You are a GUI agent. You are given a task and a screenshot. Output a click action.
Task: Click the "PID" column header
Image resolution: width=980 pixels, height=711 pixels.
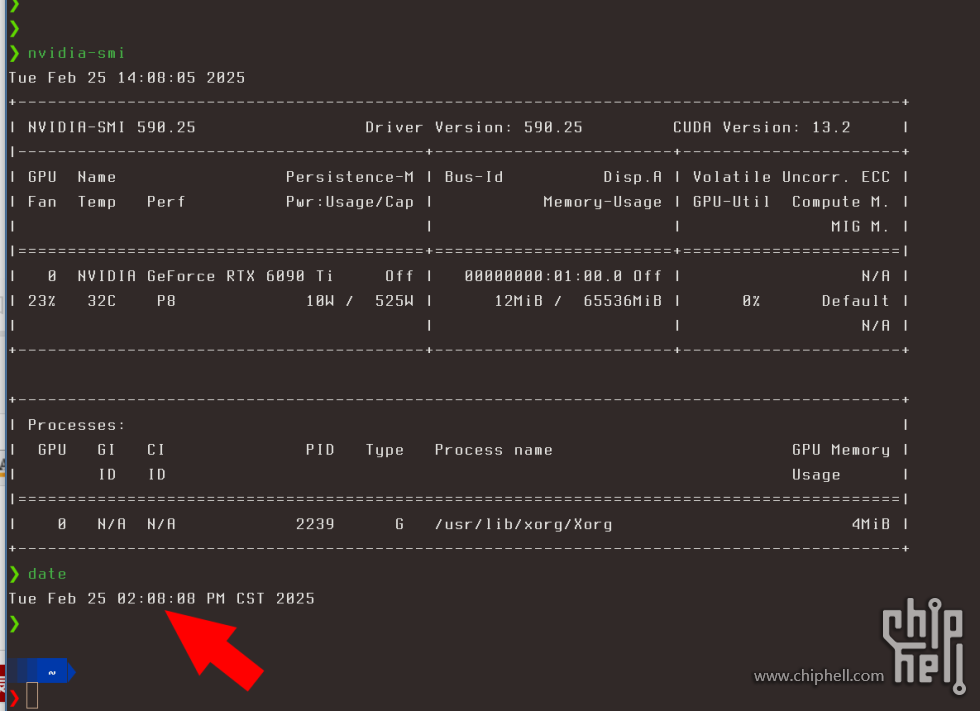320,450
